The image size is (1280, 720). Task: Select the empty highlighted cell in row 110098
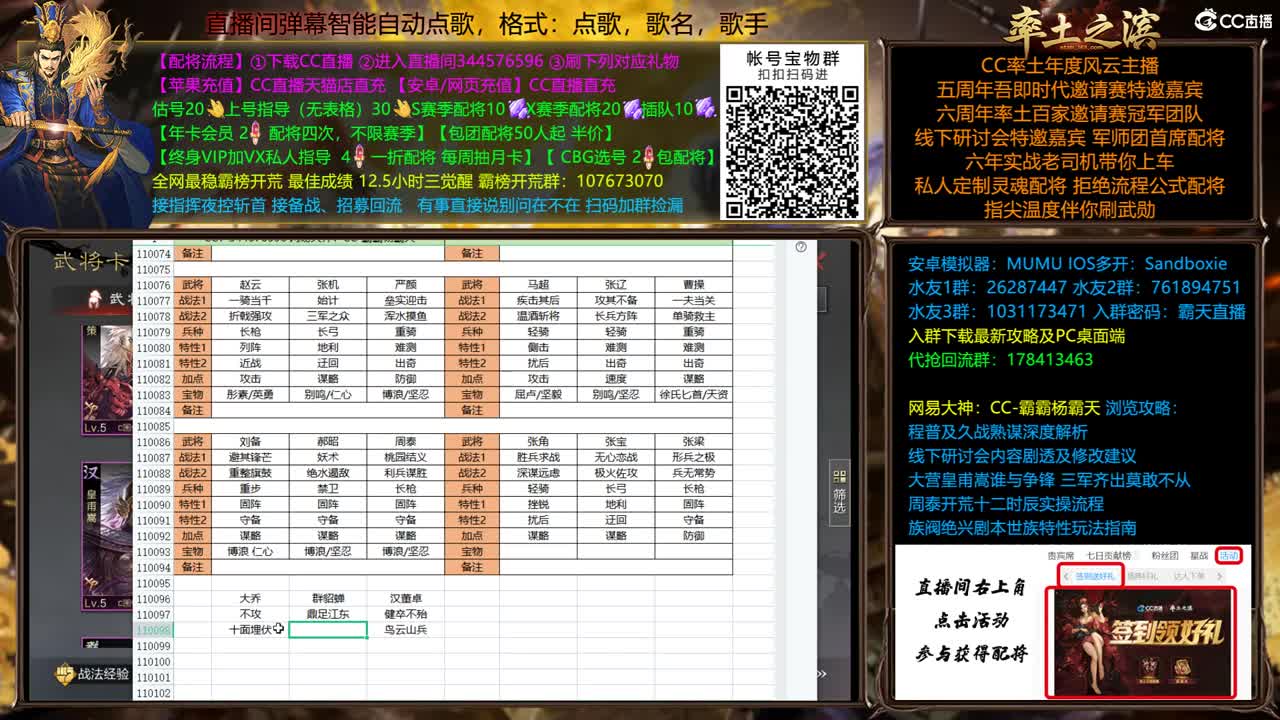tap(328, 630)
